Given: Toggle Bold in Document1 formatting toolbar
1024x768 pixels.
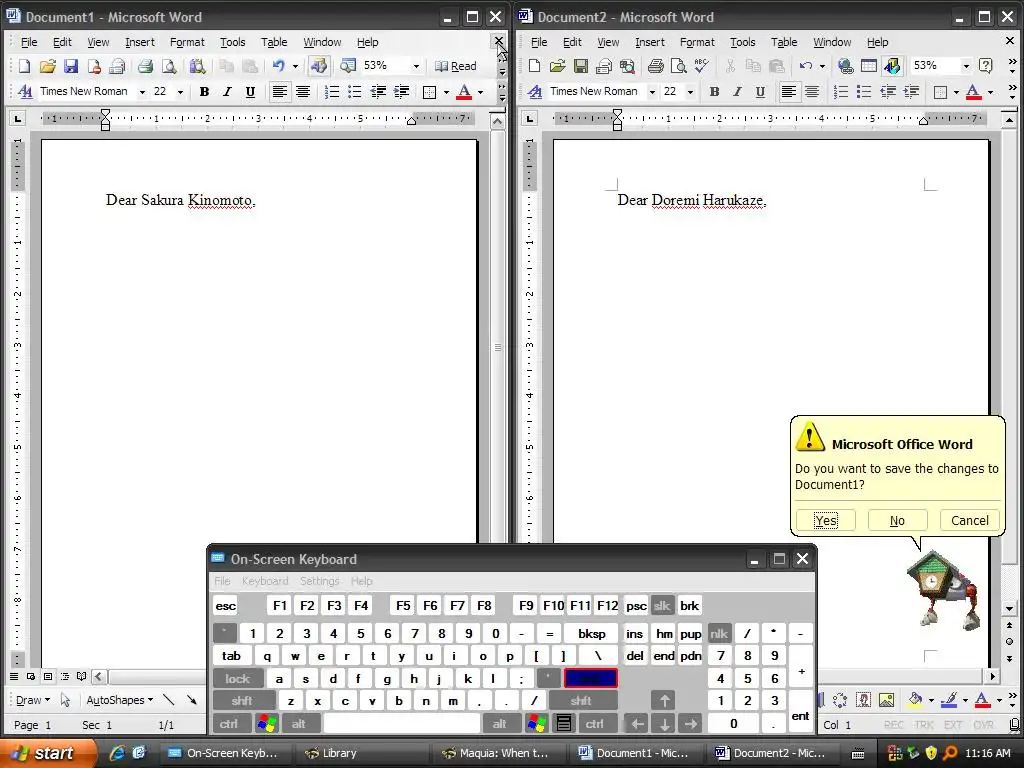Looking at the screenshot, I should click(204, 91).
